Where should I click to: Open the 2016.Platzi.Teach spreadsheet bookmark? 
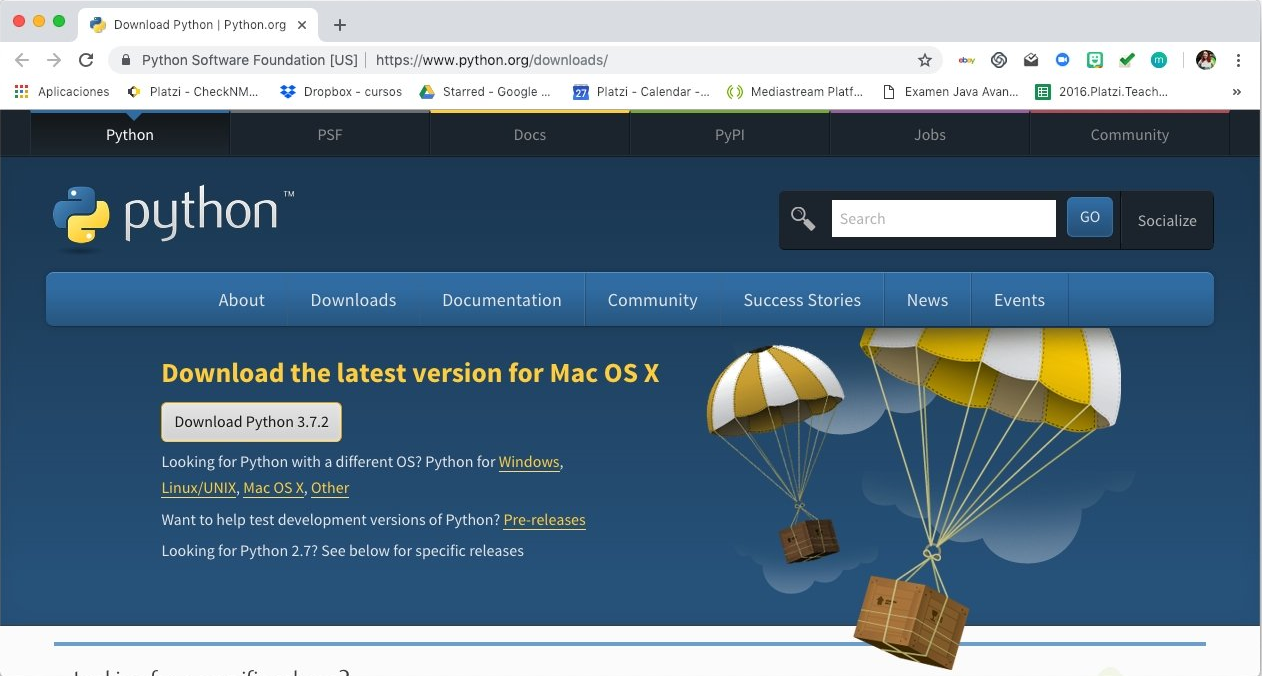(1101, 91)
